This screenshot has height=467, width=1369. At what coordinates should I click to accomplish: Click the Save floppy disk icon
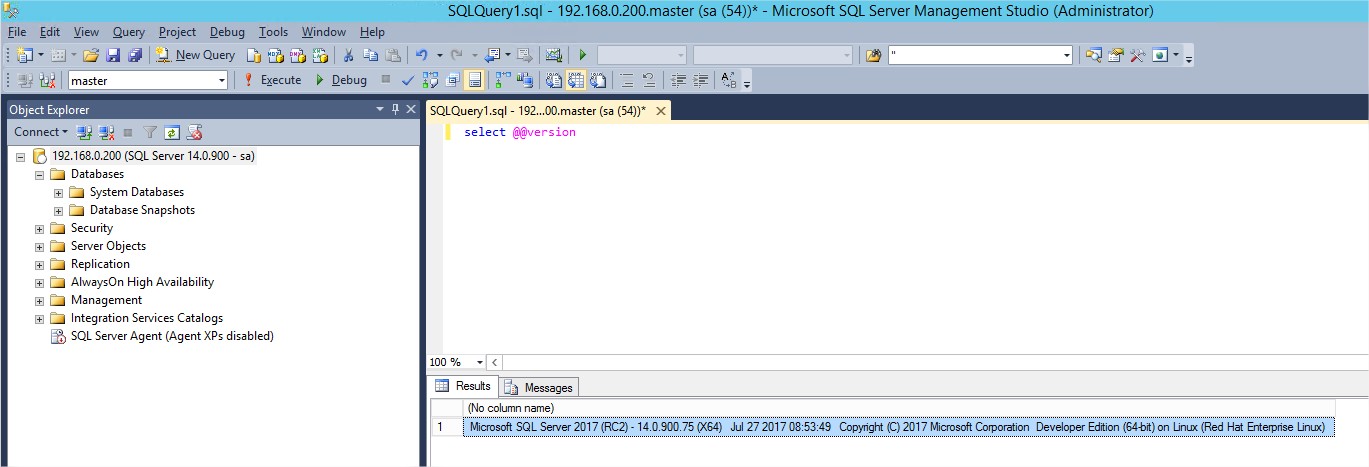click(113, 55)
